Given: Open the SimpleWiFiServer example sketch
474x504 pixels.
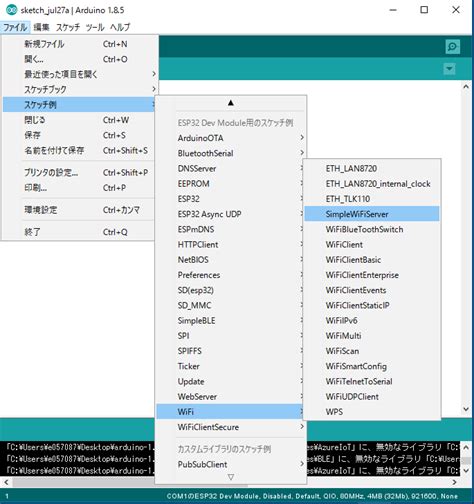Looking at the screenshot, I should 372,214.
